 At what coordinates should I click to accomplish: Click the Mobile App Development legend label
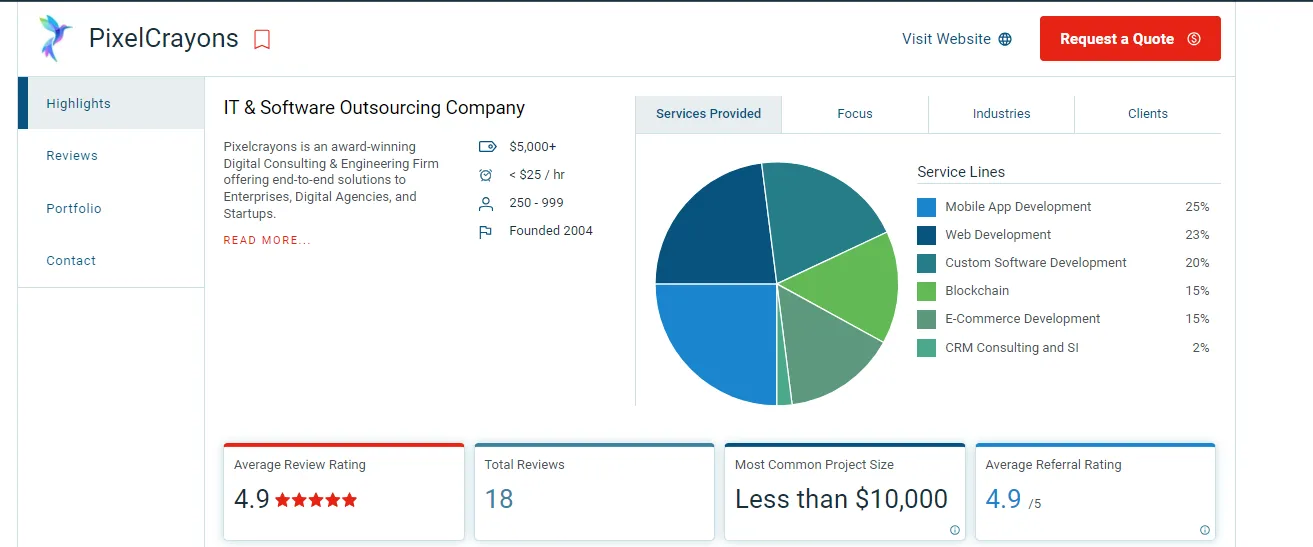[1018, 207]
